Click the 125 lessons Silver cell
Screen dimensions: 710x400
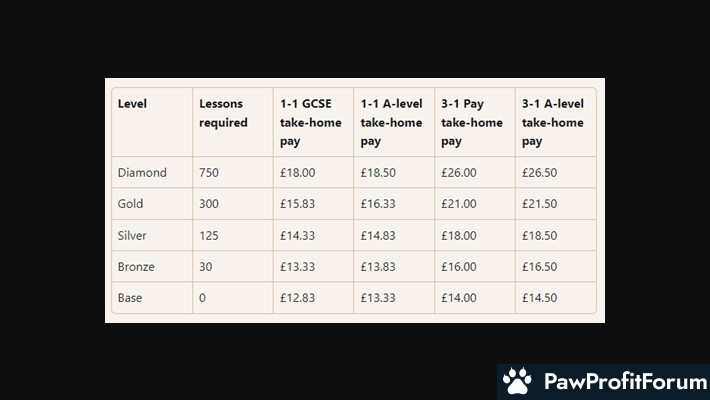pos(209,235)
